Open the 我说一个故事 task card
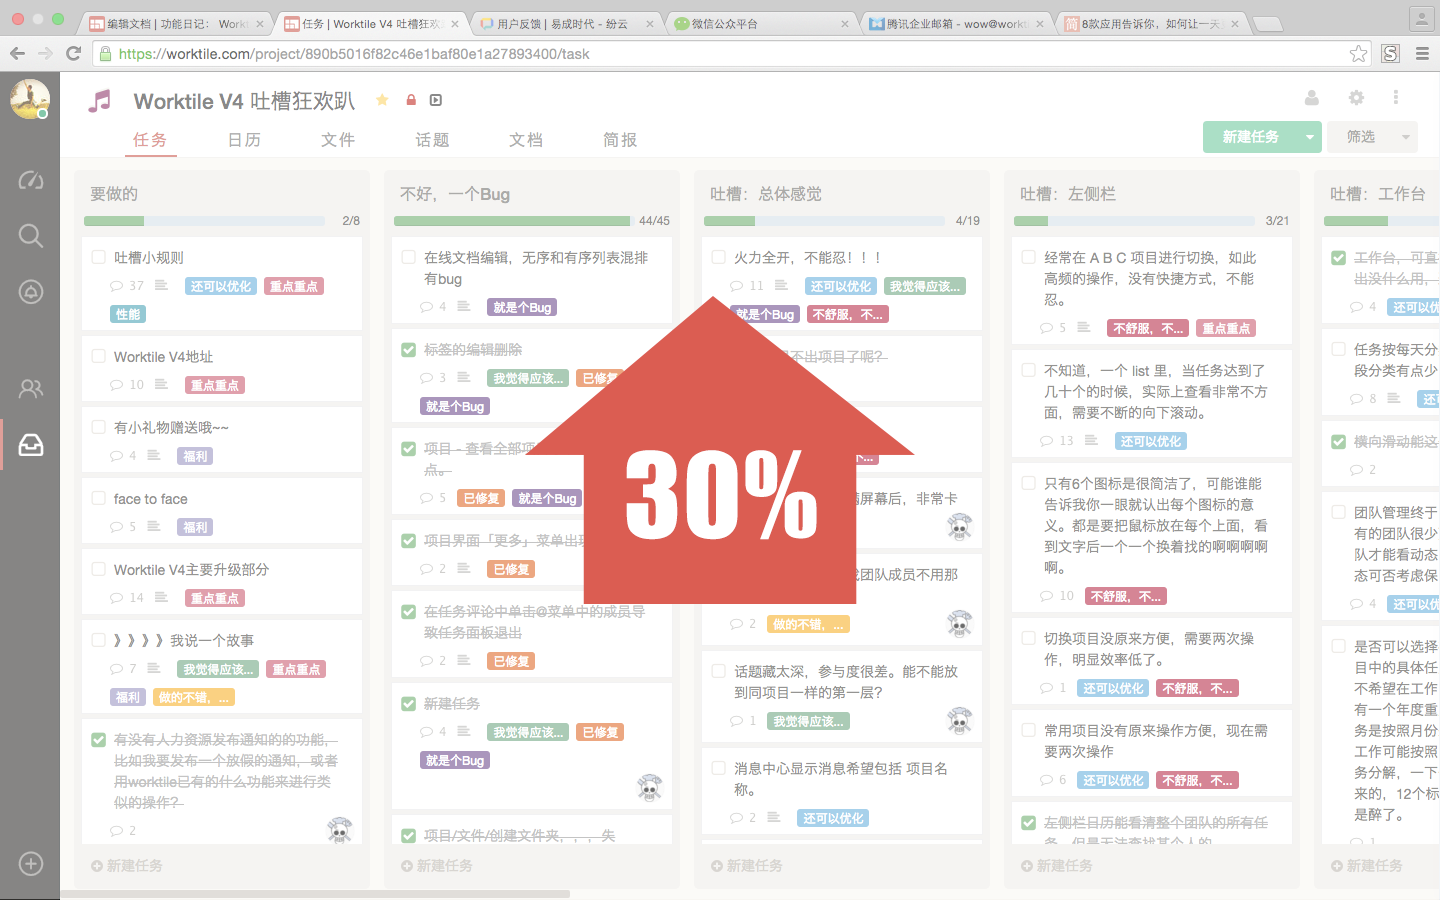 (222, 668)
